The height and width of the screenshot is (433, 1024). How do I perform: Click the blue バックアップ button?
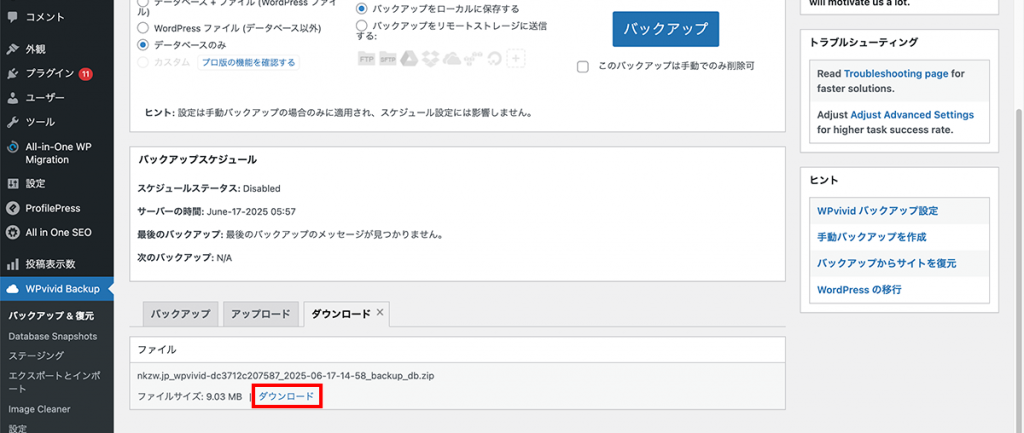(665, 28)
